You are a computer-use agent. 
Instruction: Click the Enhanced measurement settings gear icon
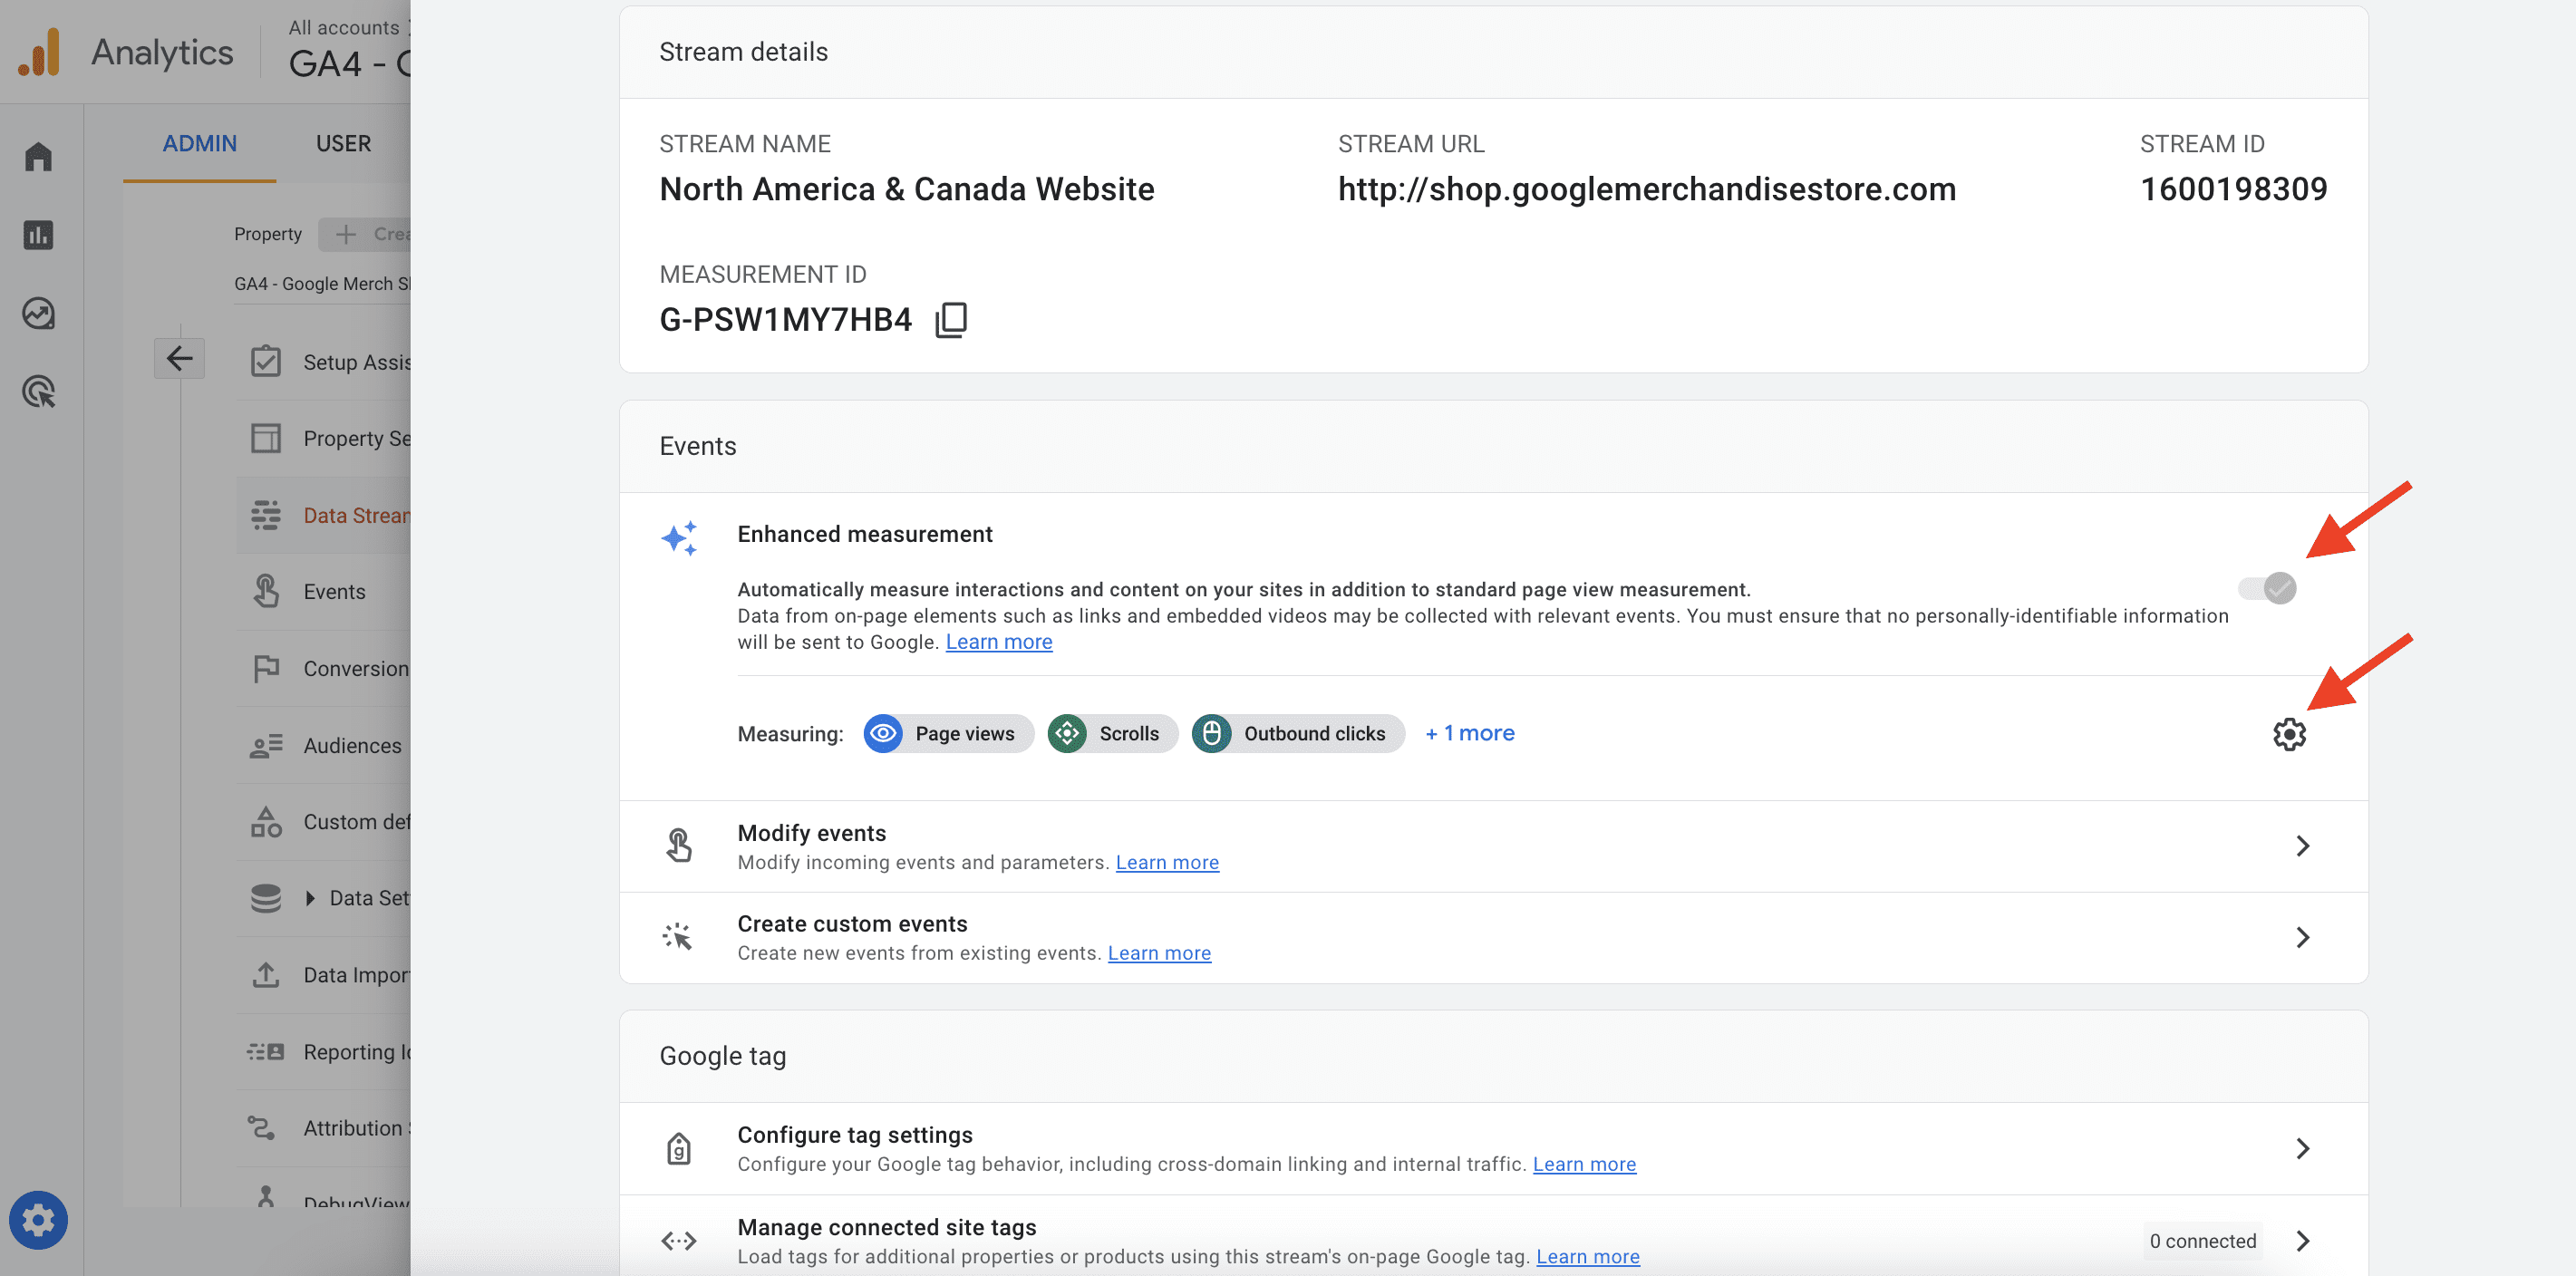pos(2289,732)
